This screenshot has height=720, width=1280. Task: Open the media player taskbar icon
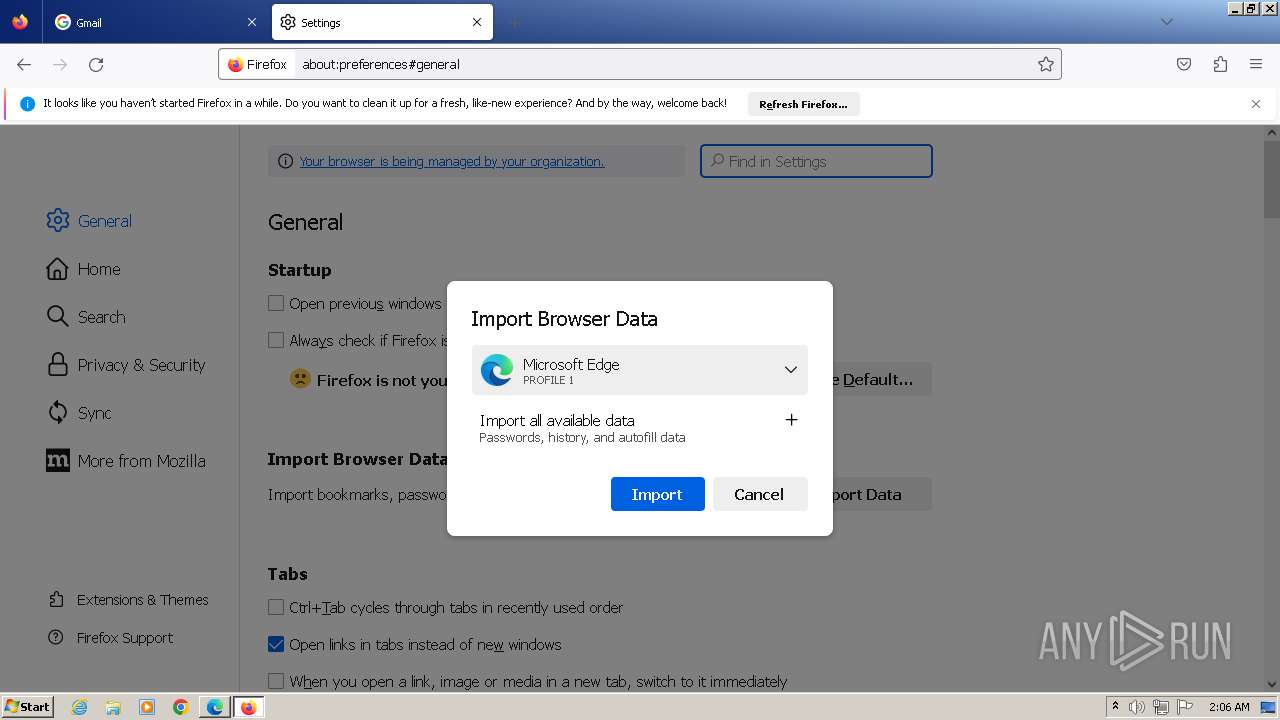click(147, 707)
